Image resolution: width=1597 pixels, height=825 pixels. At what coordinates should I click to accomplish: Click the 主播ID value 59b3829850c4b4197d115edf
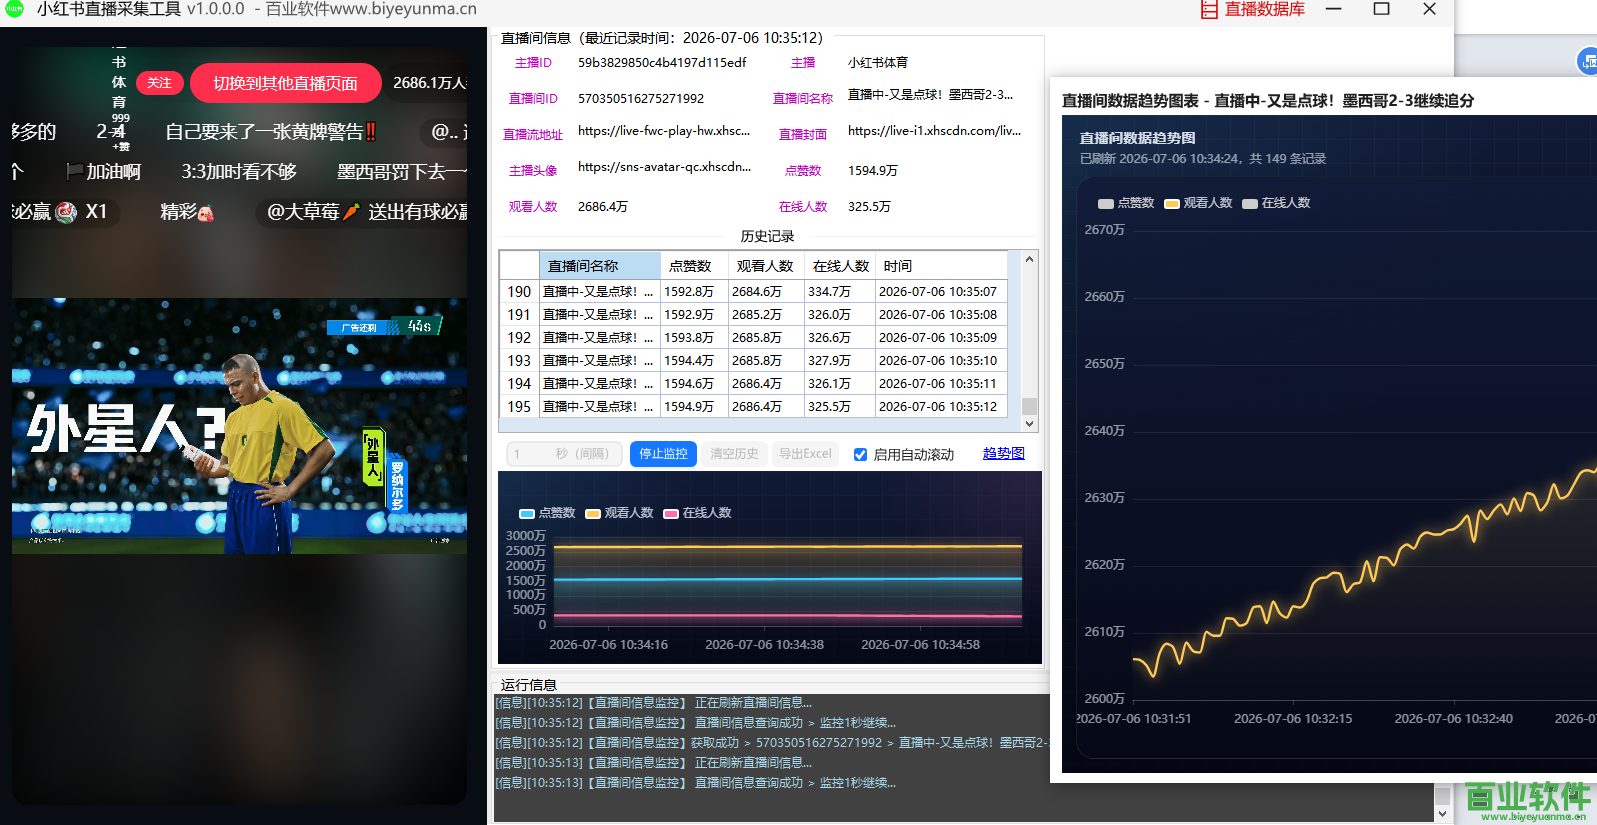662,62
